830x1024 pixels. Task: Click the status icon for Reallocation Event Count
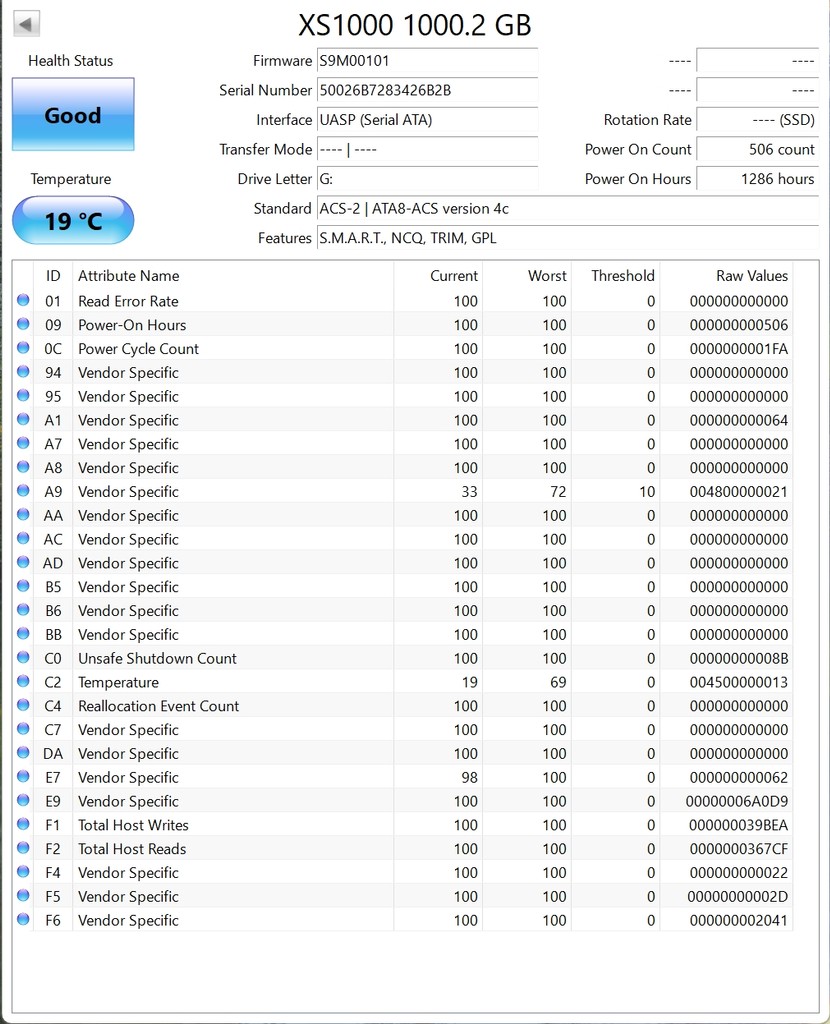click(24, 706)
